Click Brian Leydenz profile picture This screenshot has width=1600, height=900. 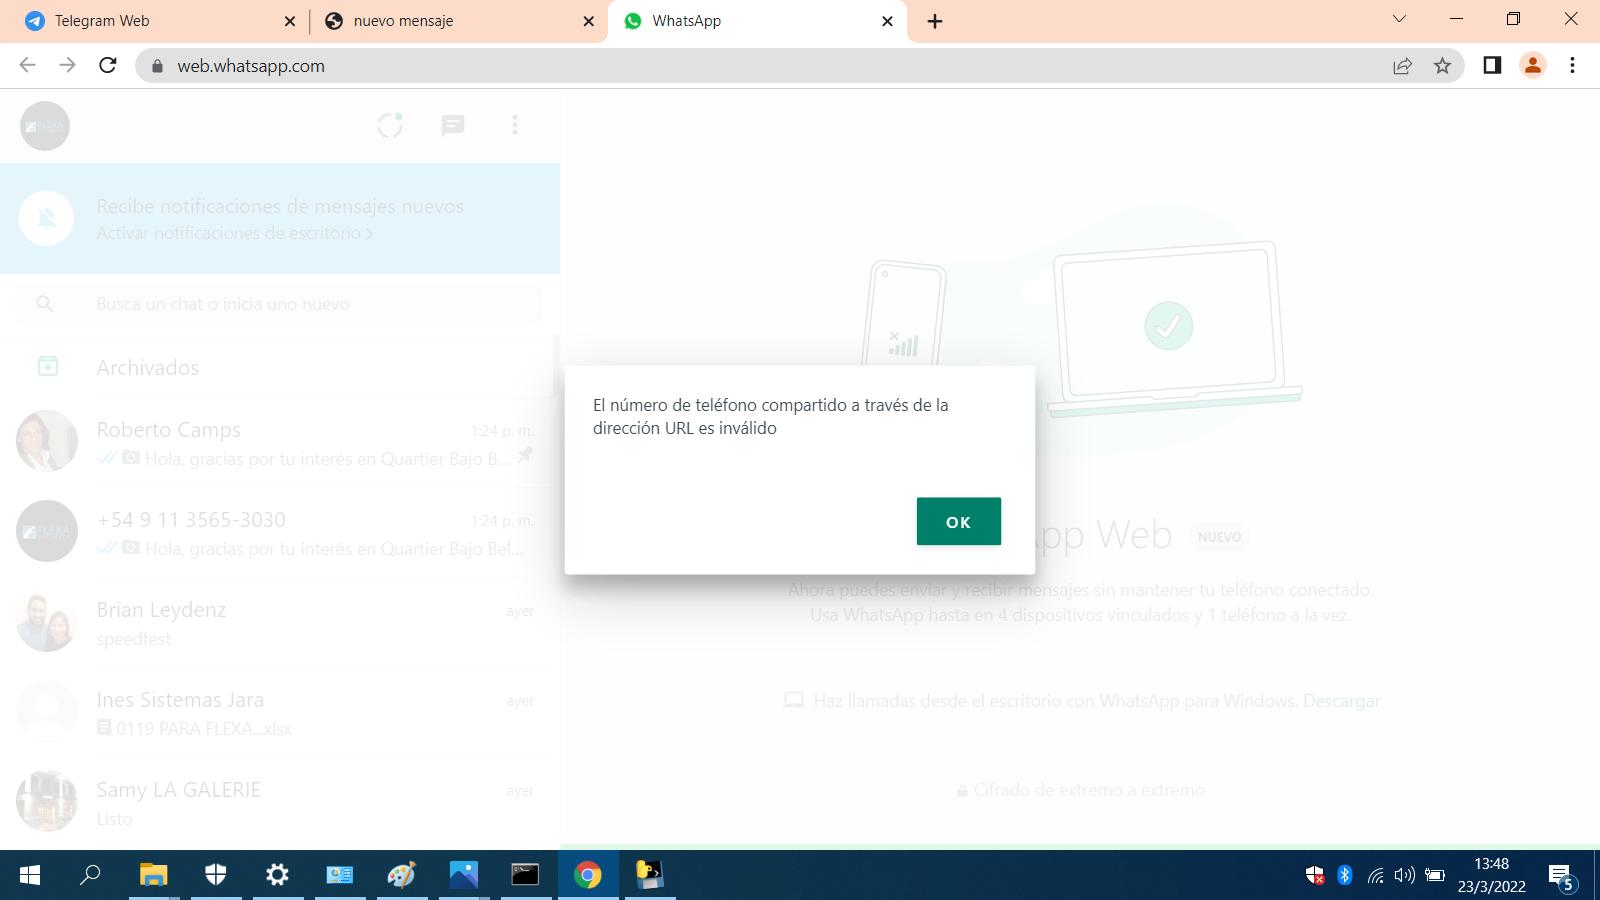[x=47, y=621]
